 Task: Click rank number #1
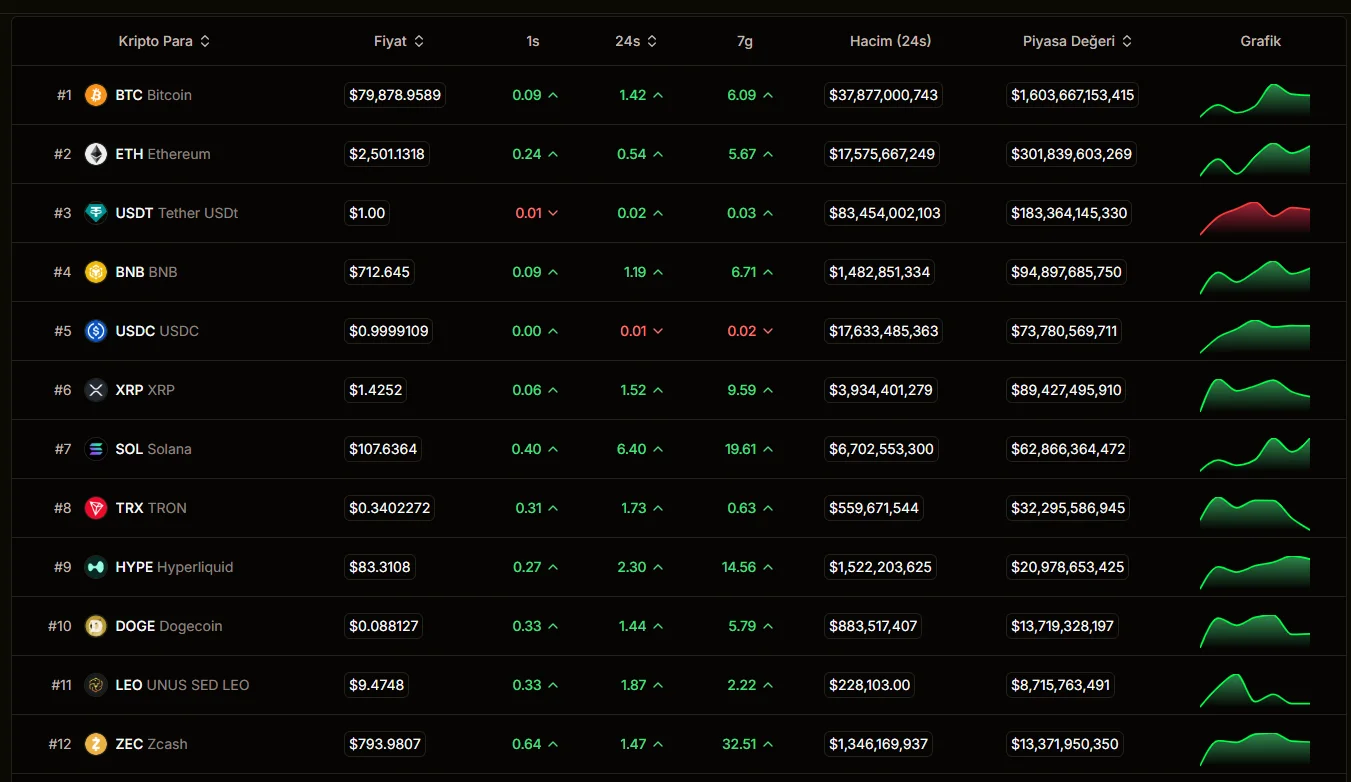pos(64,95)
